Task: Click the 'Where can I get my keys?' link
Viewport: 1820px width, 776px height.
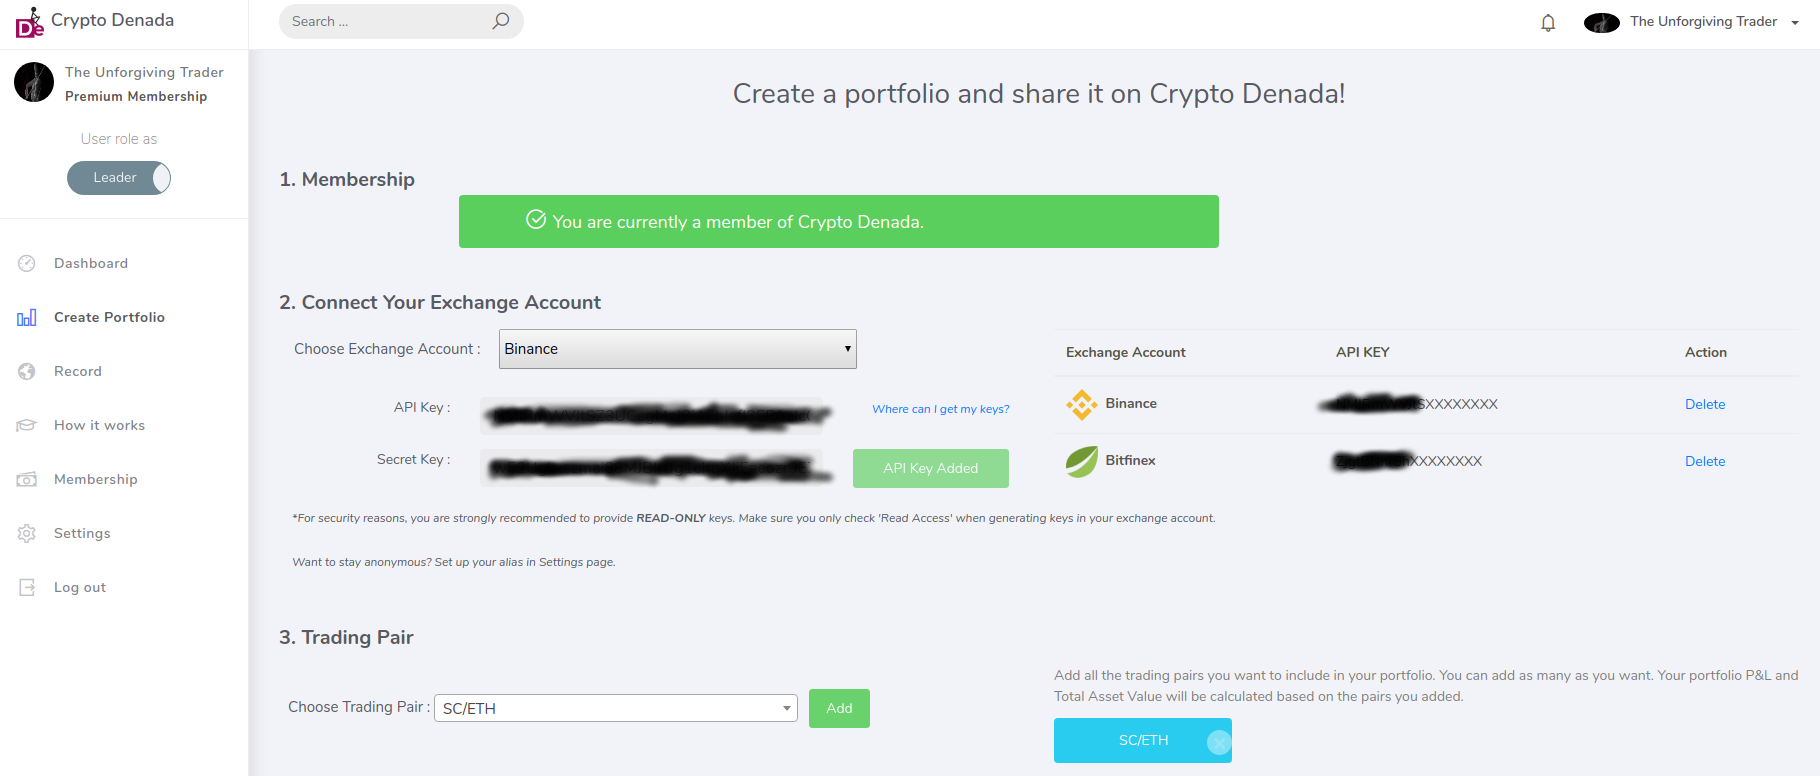Action: click(940, 409)
